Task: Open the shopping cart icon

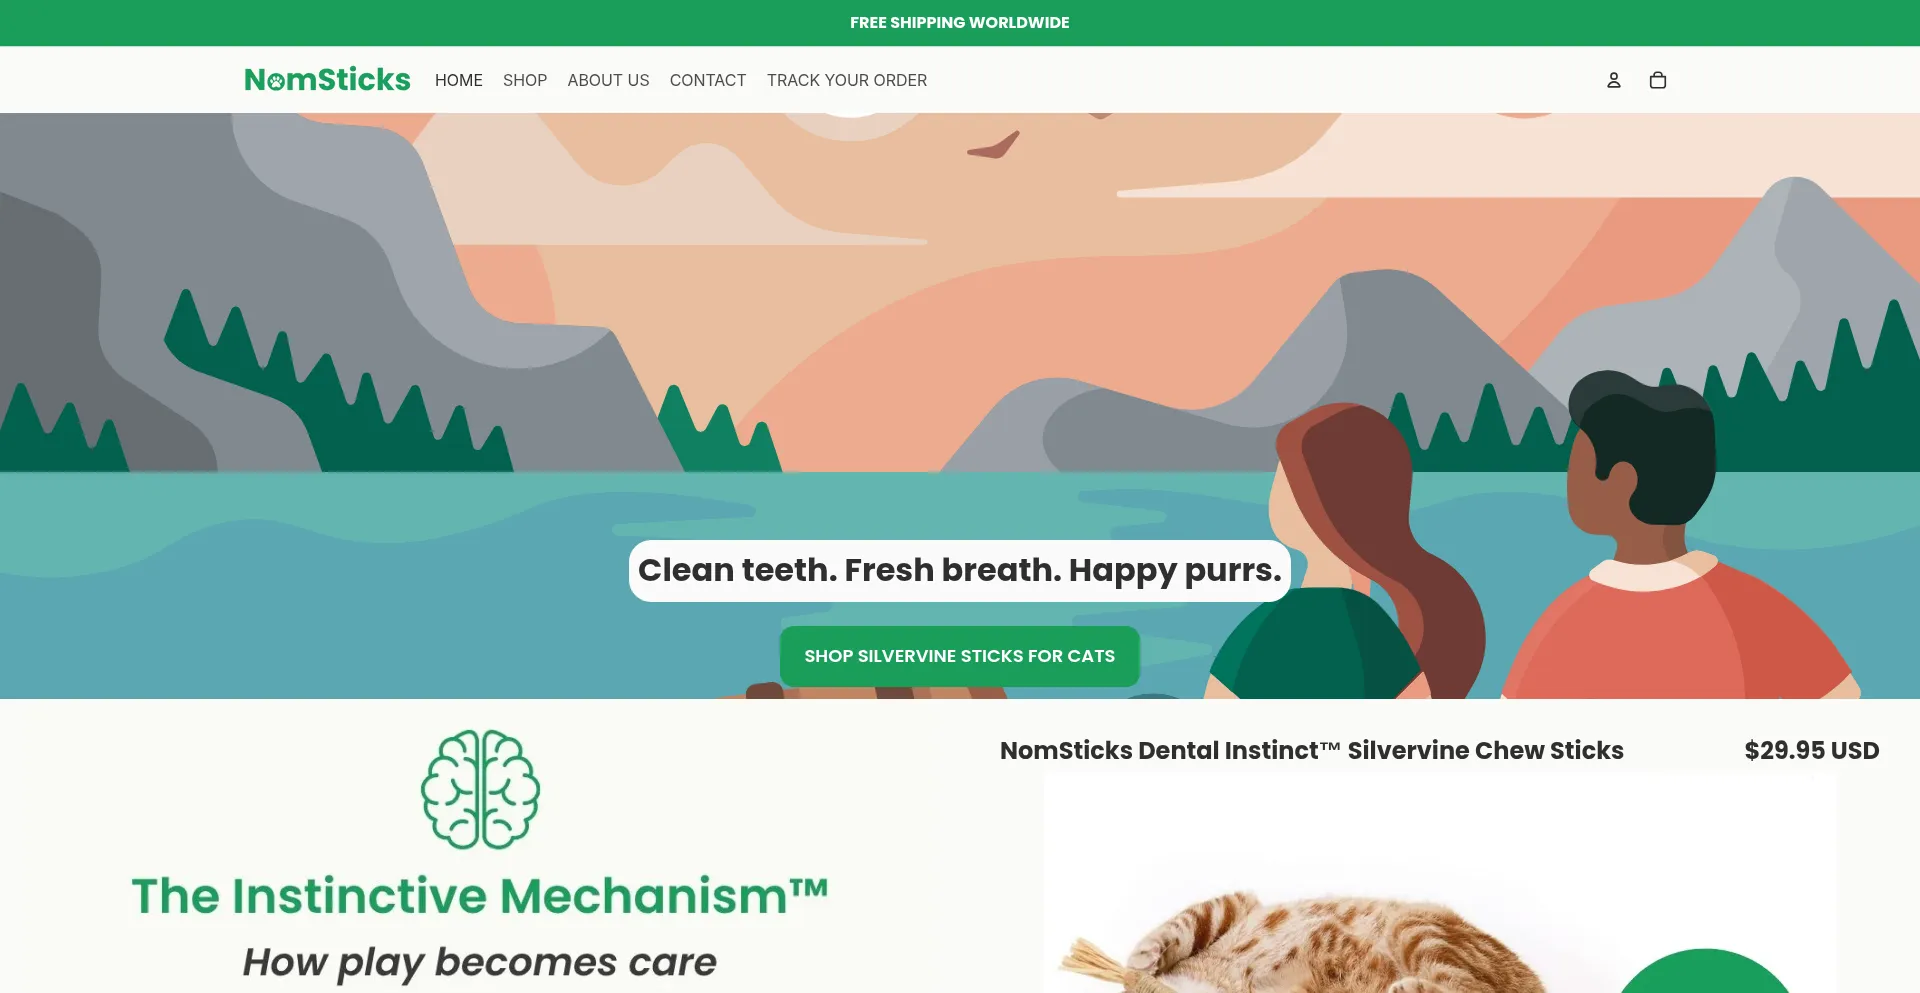Action: point(1657,80)
